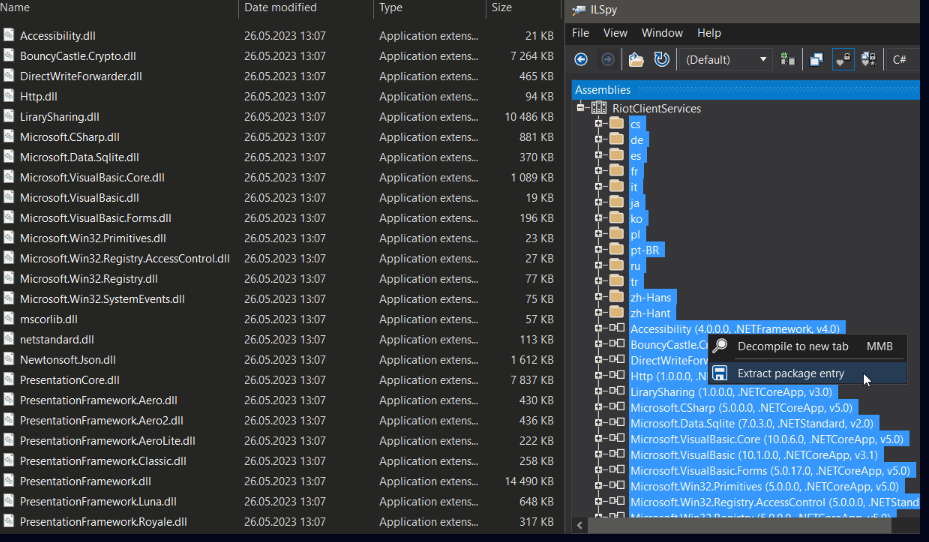
Task: Select Microsoft.VisualBasic.Core assembly tree row
Action: [767, 439]
